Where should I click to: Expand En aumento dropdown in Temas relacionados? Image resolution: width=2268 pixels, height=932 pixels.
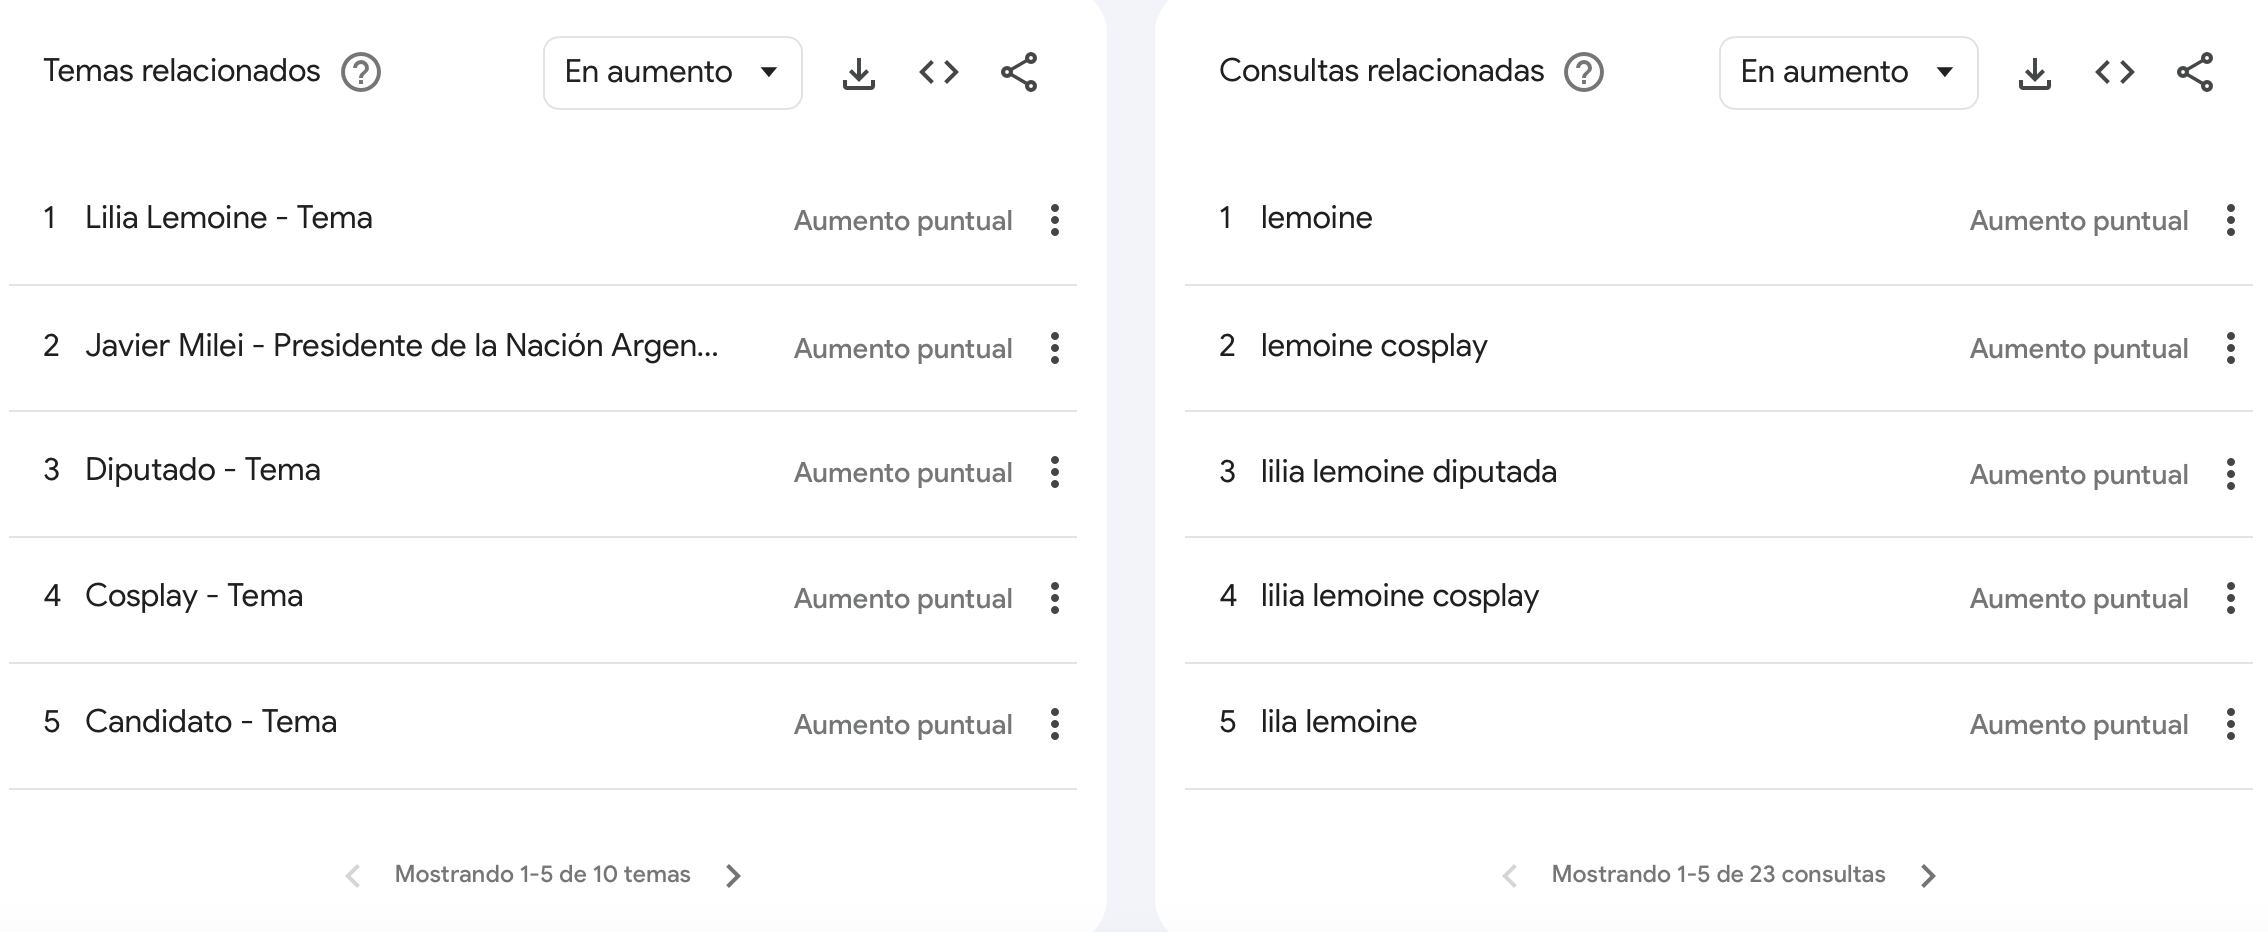pyautogui.click(x=672, y=73)
